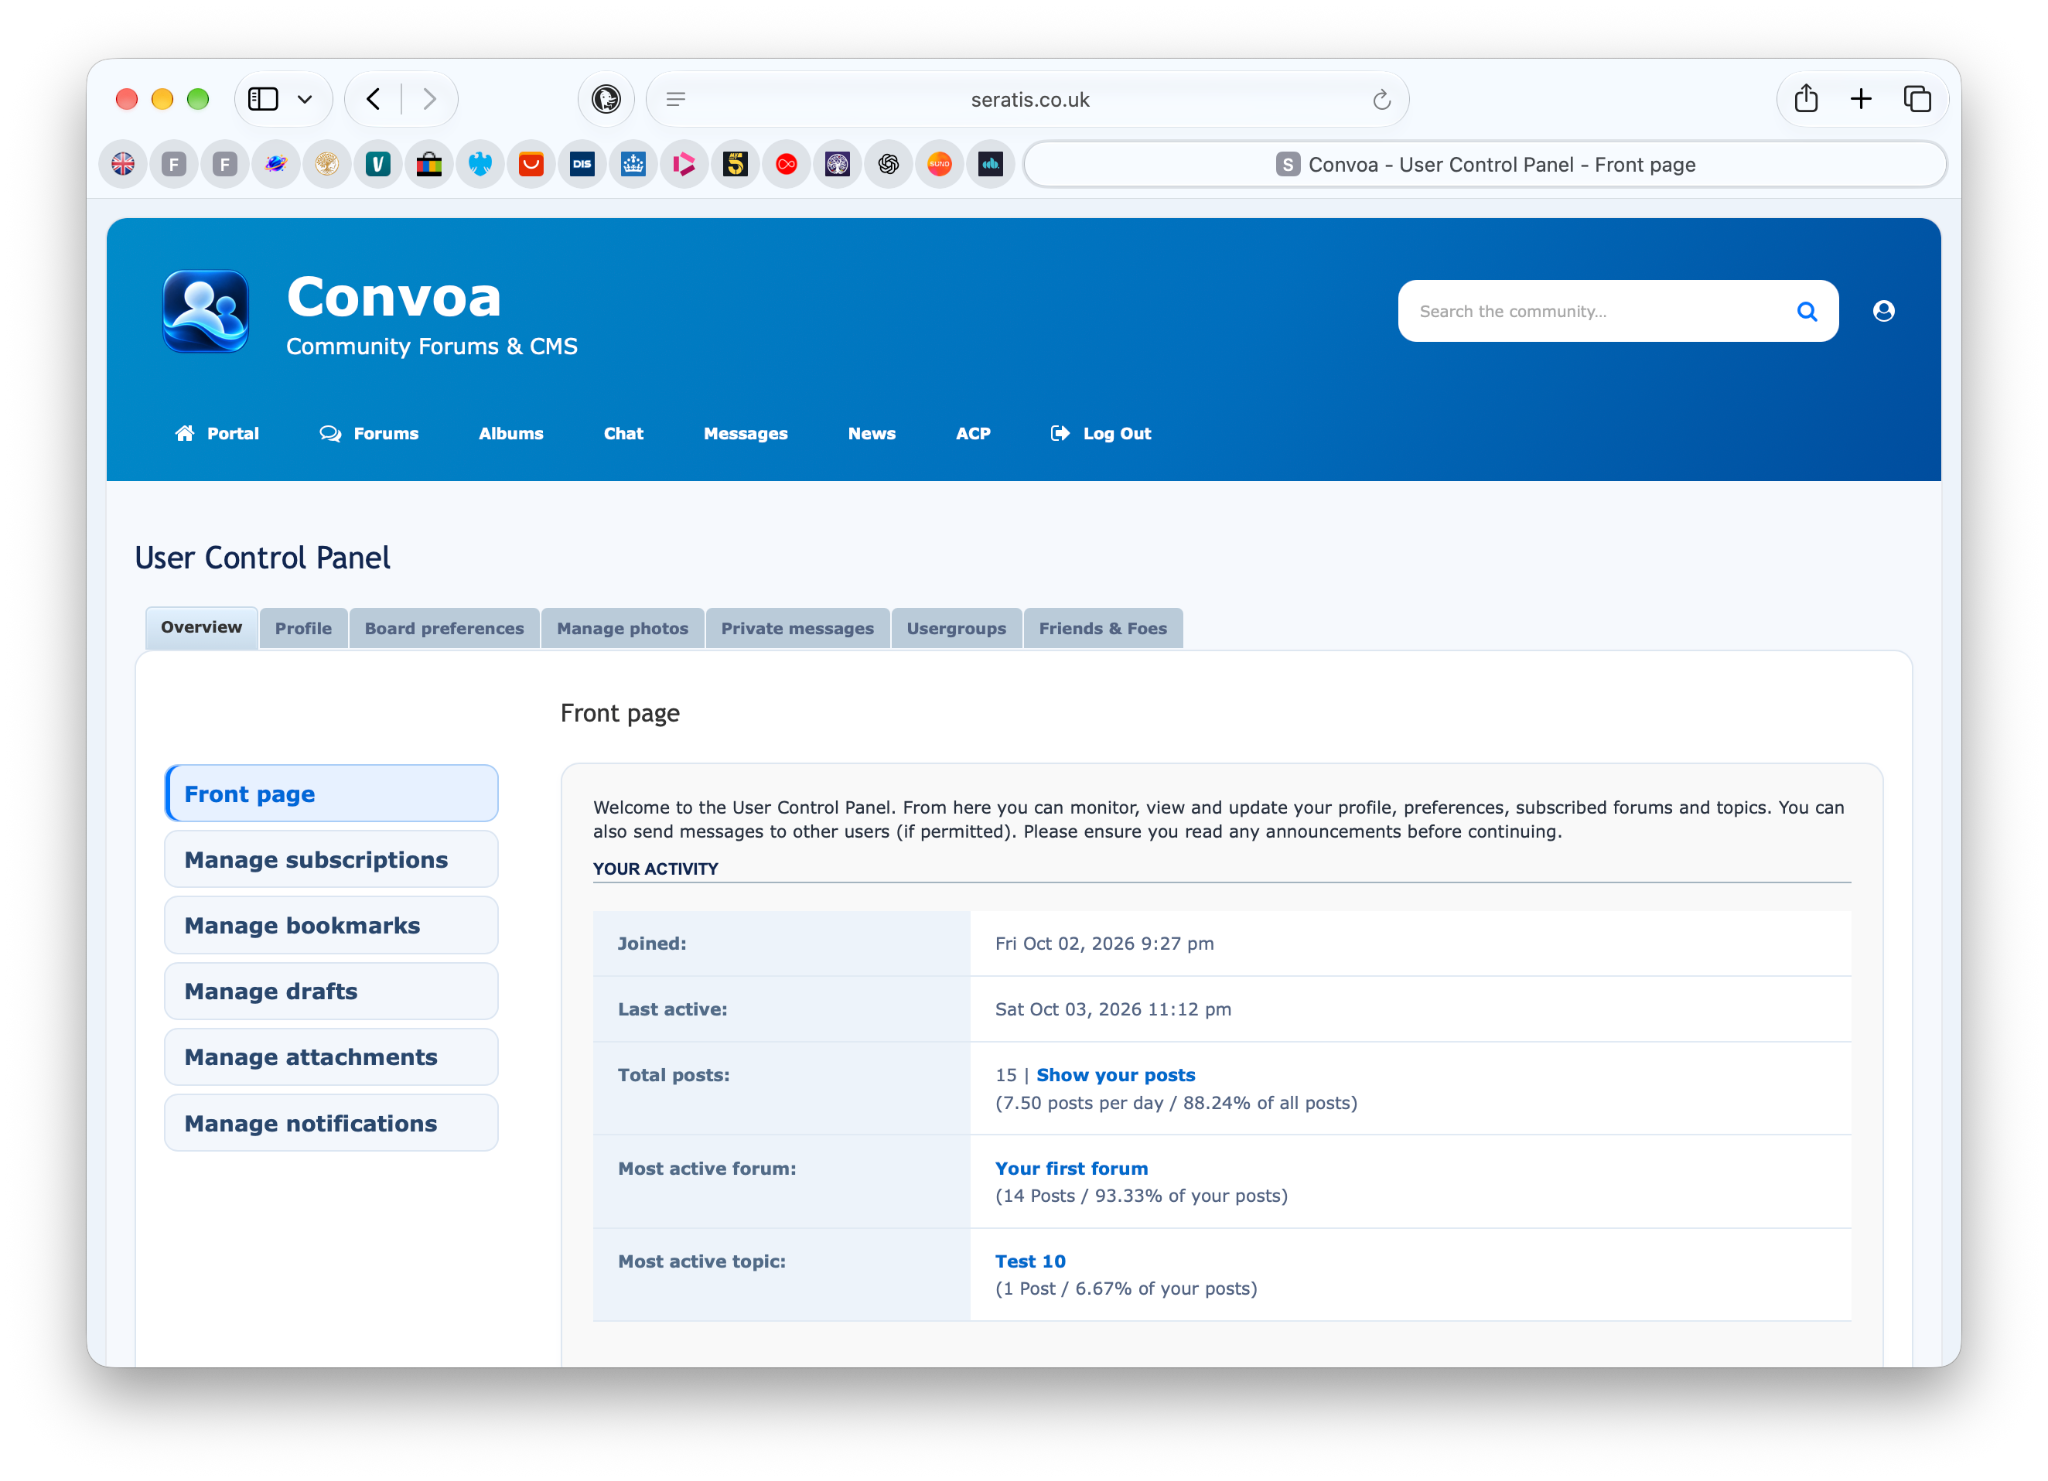Open the Usergroups tab
The width and height of the screenshot is (2048, 1481).
pyautogui.click(x=956, y=628)
